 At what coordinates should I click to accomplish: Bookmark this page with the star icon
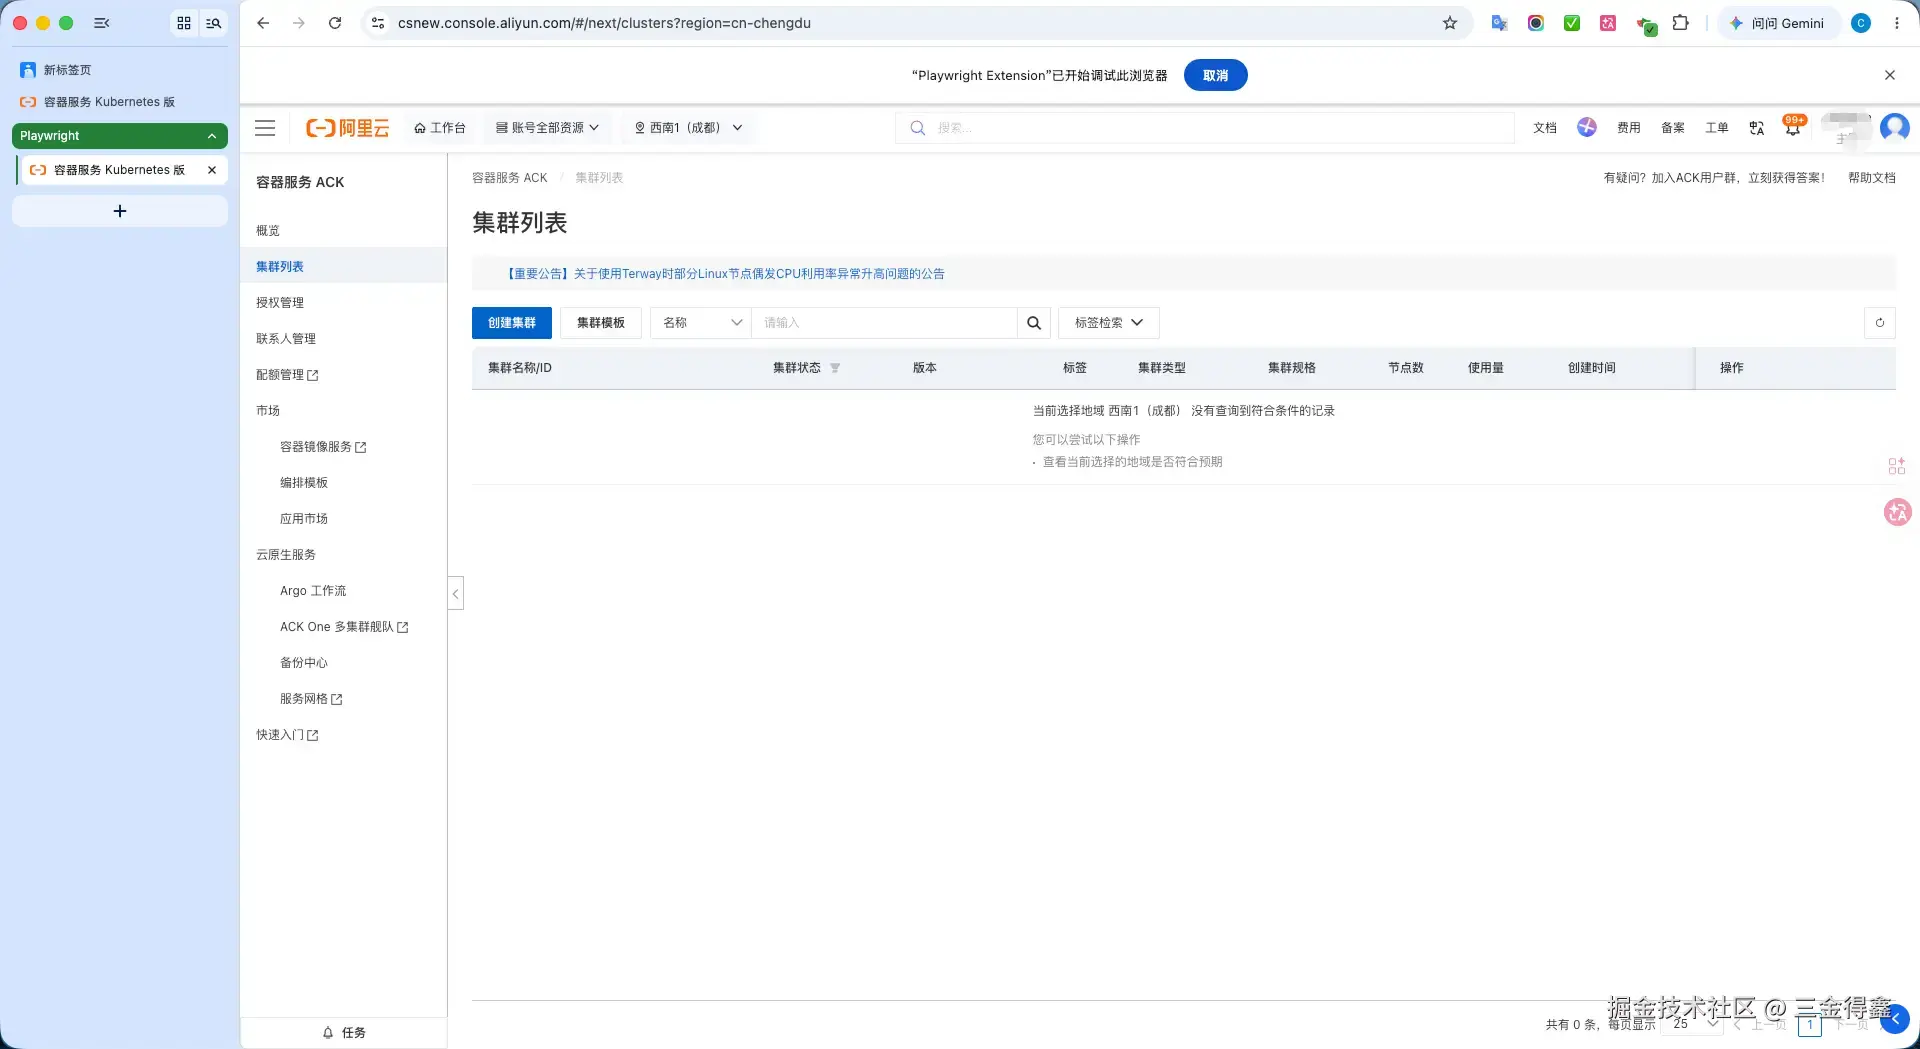(x=1450, y=23)
